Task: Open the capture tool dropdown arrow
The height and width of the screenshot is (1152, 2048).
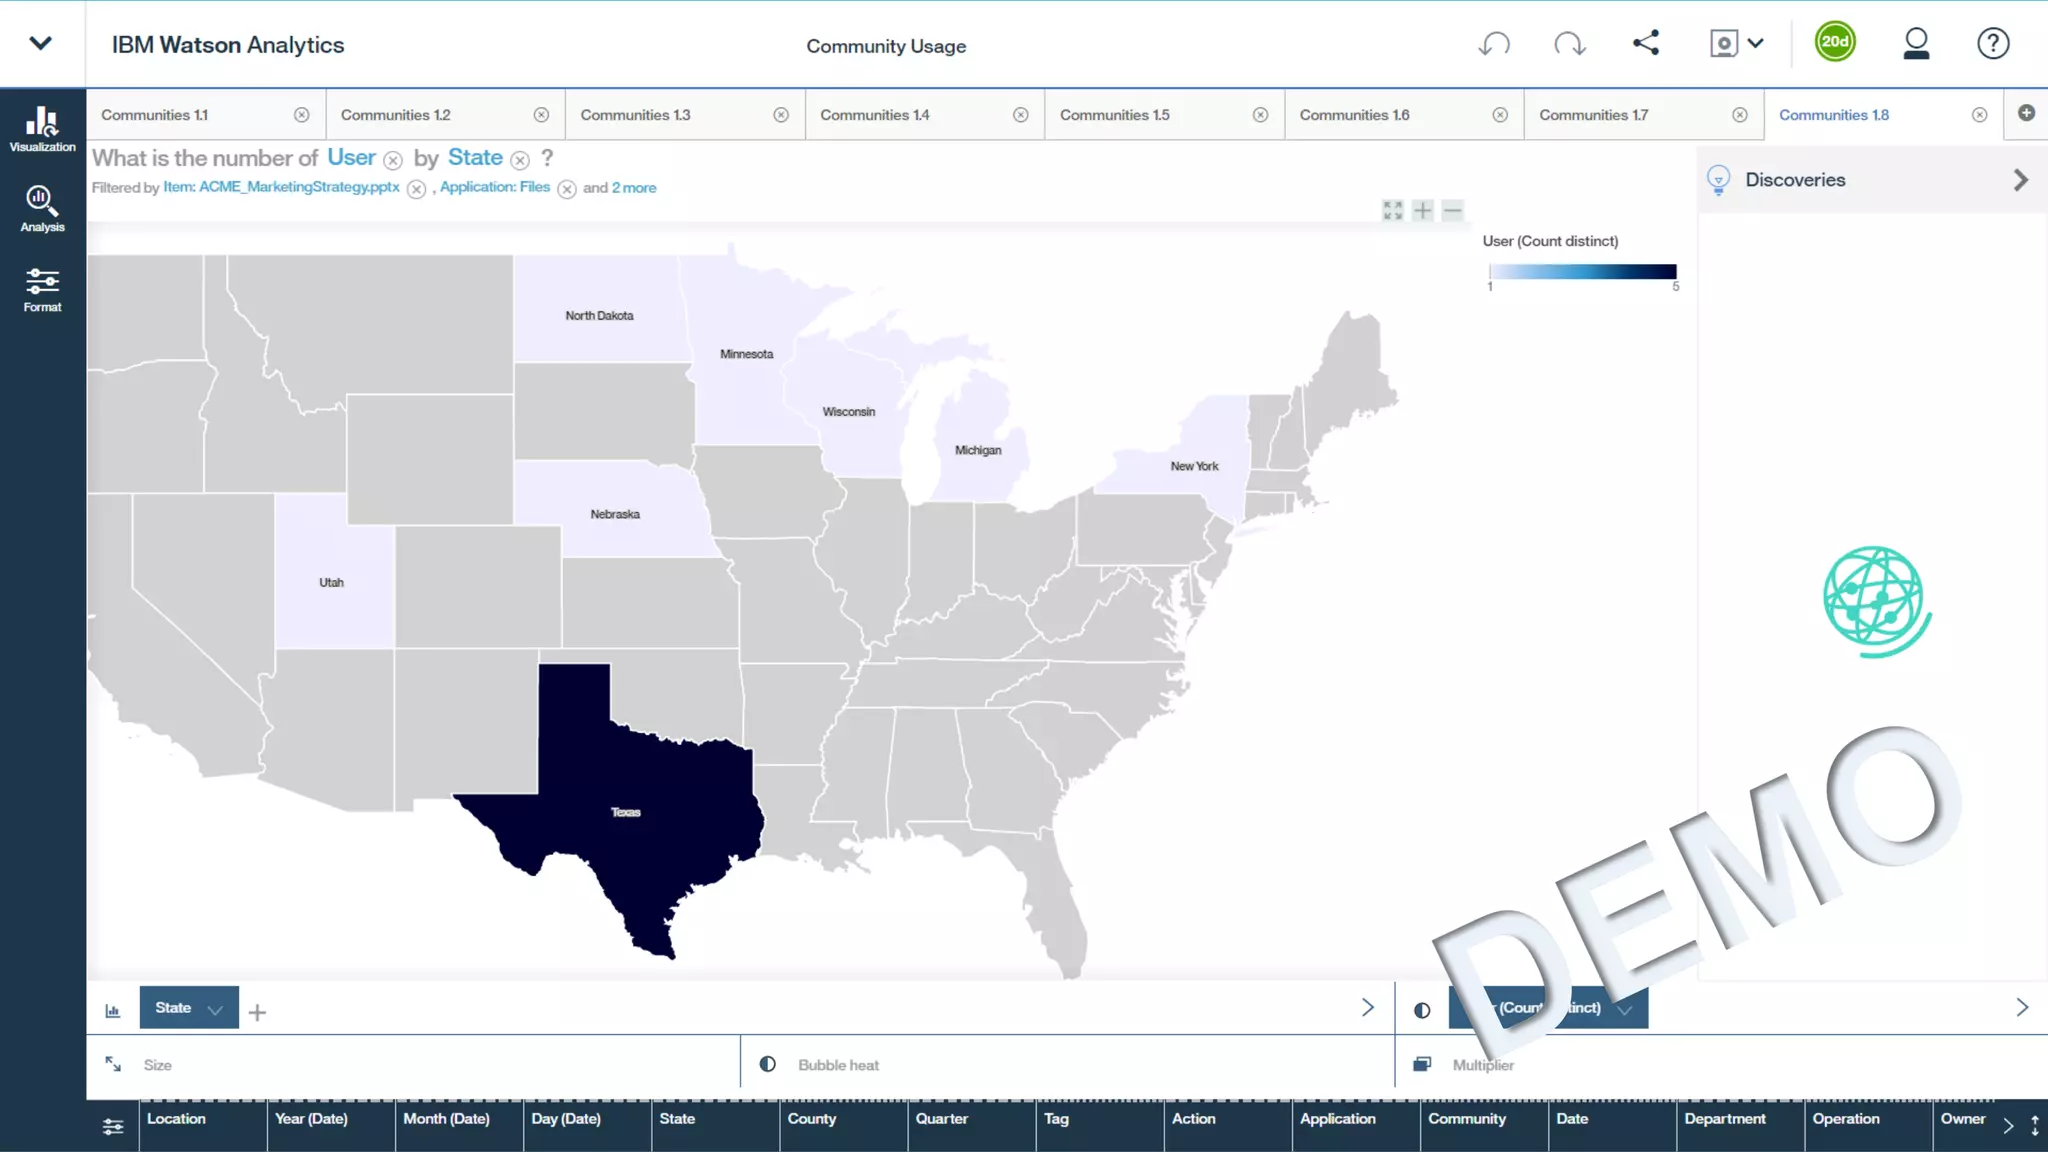Action: (1756, 44)
